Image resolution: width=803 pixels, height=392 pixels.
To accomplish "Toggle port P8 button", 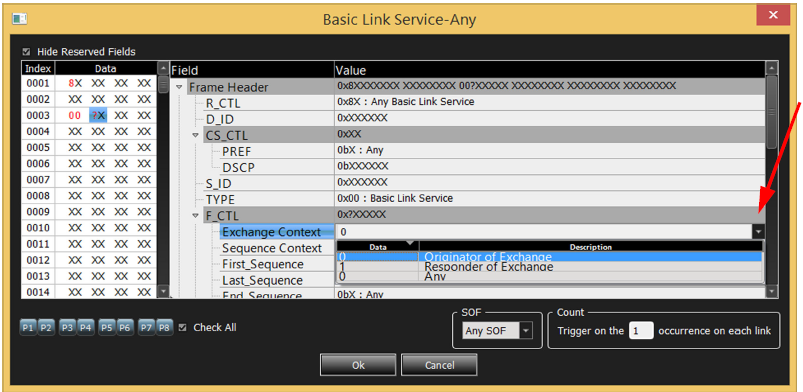I will coord(164,327).
